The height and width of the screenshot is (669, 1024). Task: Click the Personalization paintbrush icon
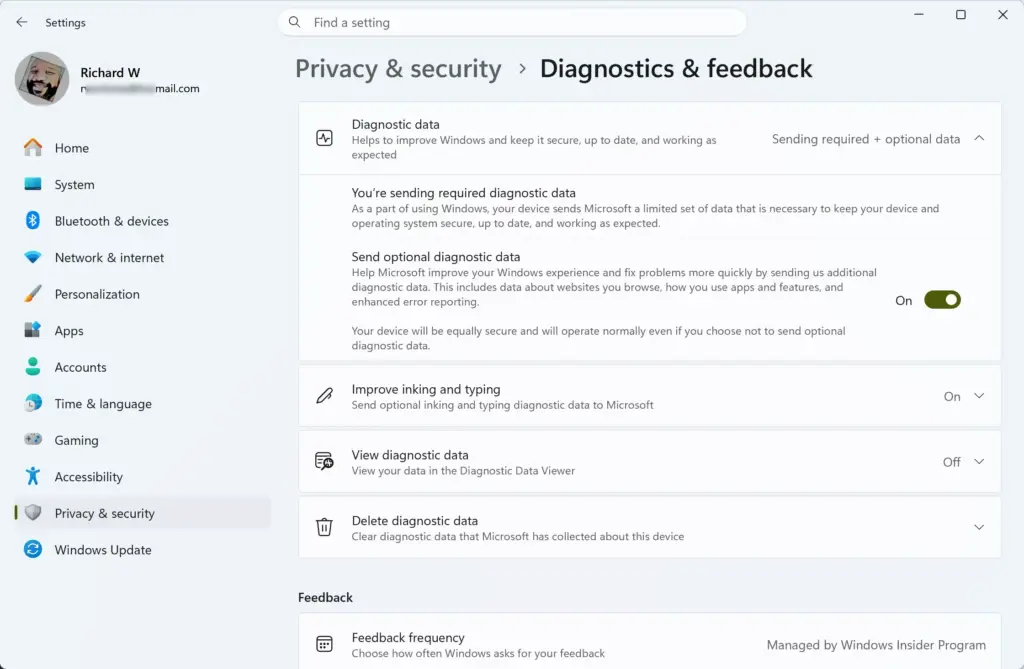[33, 294]
